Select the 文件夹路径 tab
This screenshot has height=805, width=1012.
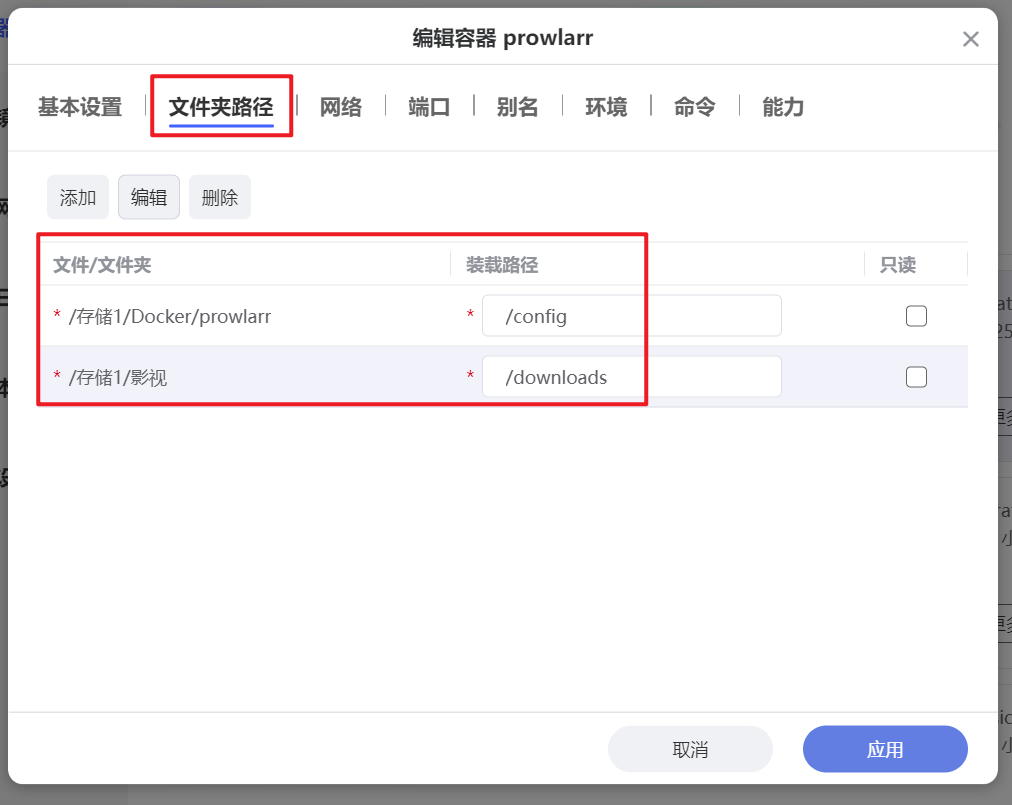point(221,107)
